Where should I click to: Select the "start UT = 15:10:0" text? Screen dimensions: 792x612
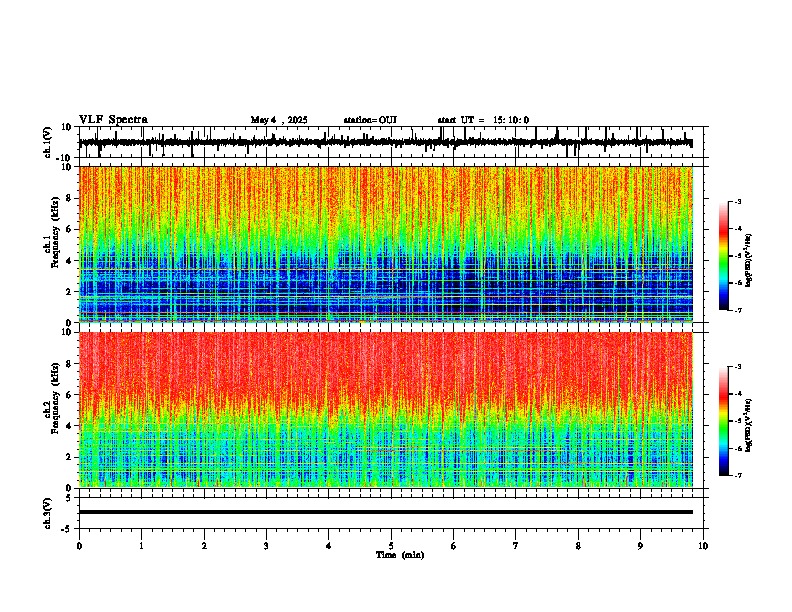[483, 120]
